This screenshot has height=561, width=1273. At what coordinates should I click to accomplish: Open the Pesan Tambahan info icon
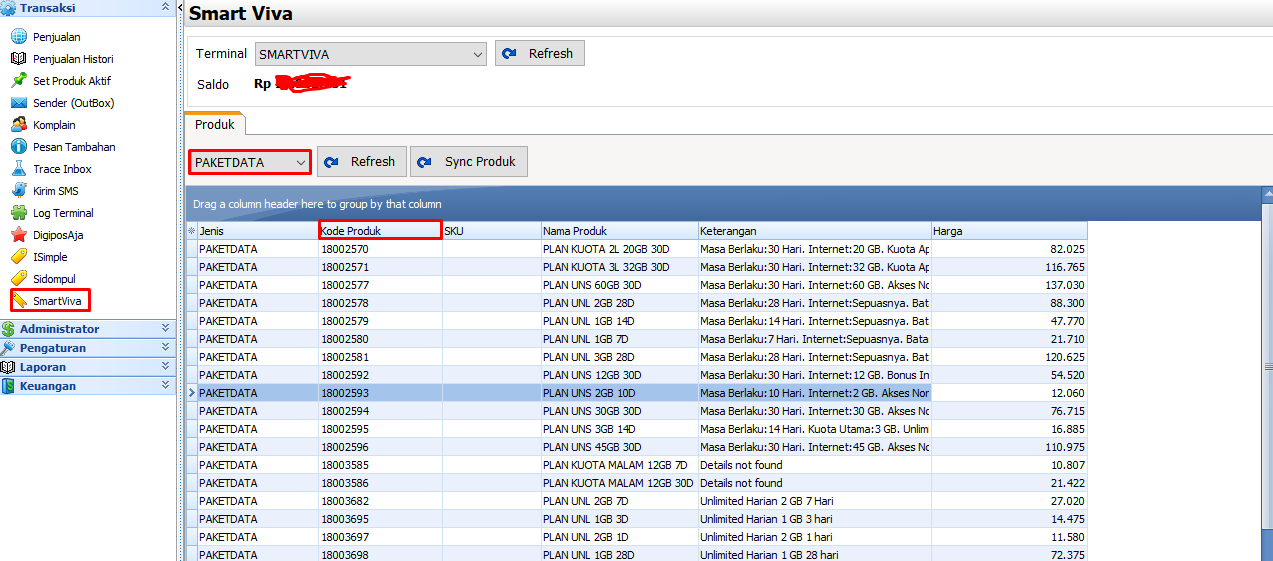coord(18,147)
